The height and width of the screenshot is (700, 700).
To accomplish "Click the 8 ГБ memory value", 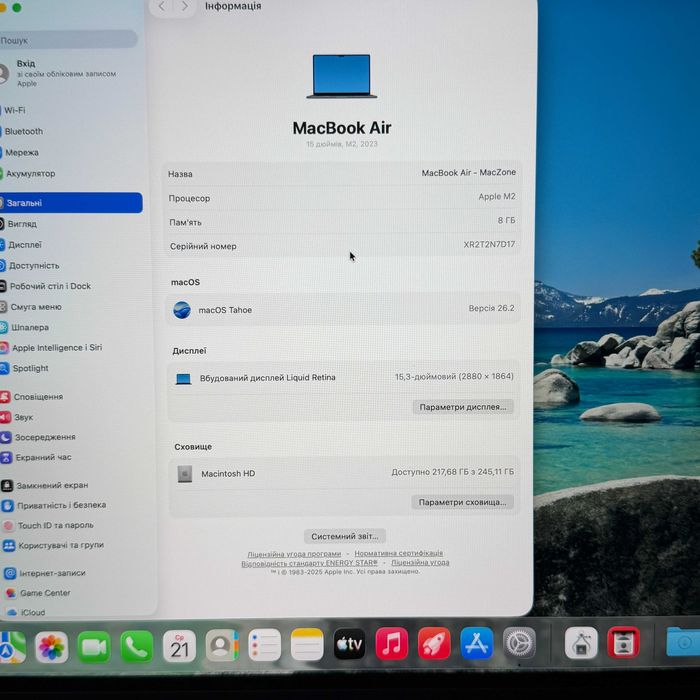I will coord(506,220).
